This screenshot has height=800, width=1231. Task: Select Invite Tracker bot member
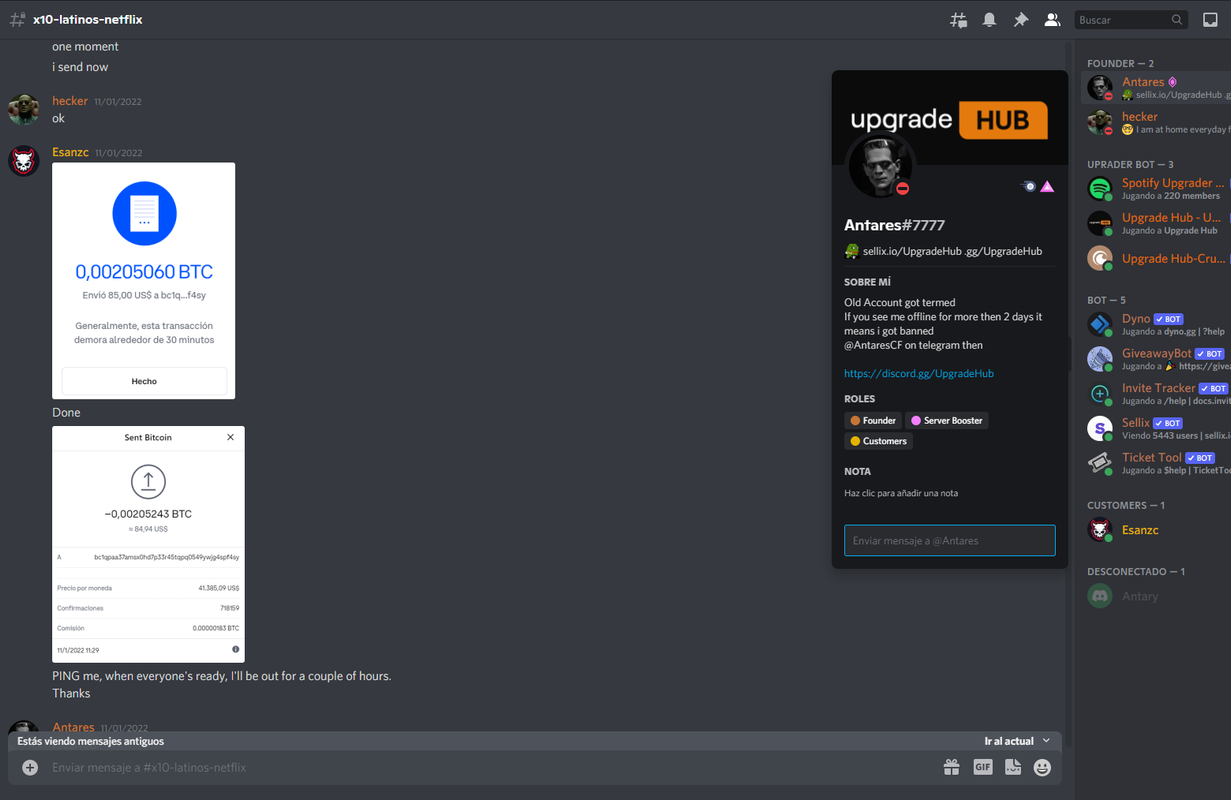1157,393
